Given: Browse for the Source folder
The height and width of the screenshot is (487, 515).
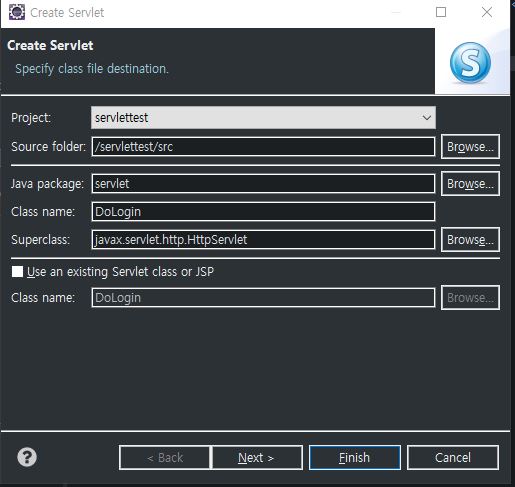Looking at the screenshot, I should 470,147.
